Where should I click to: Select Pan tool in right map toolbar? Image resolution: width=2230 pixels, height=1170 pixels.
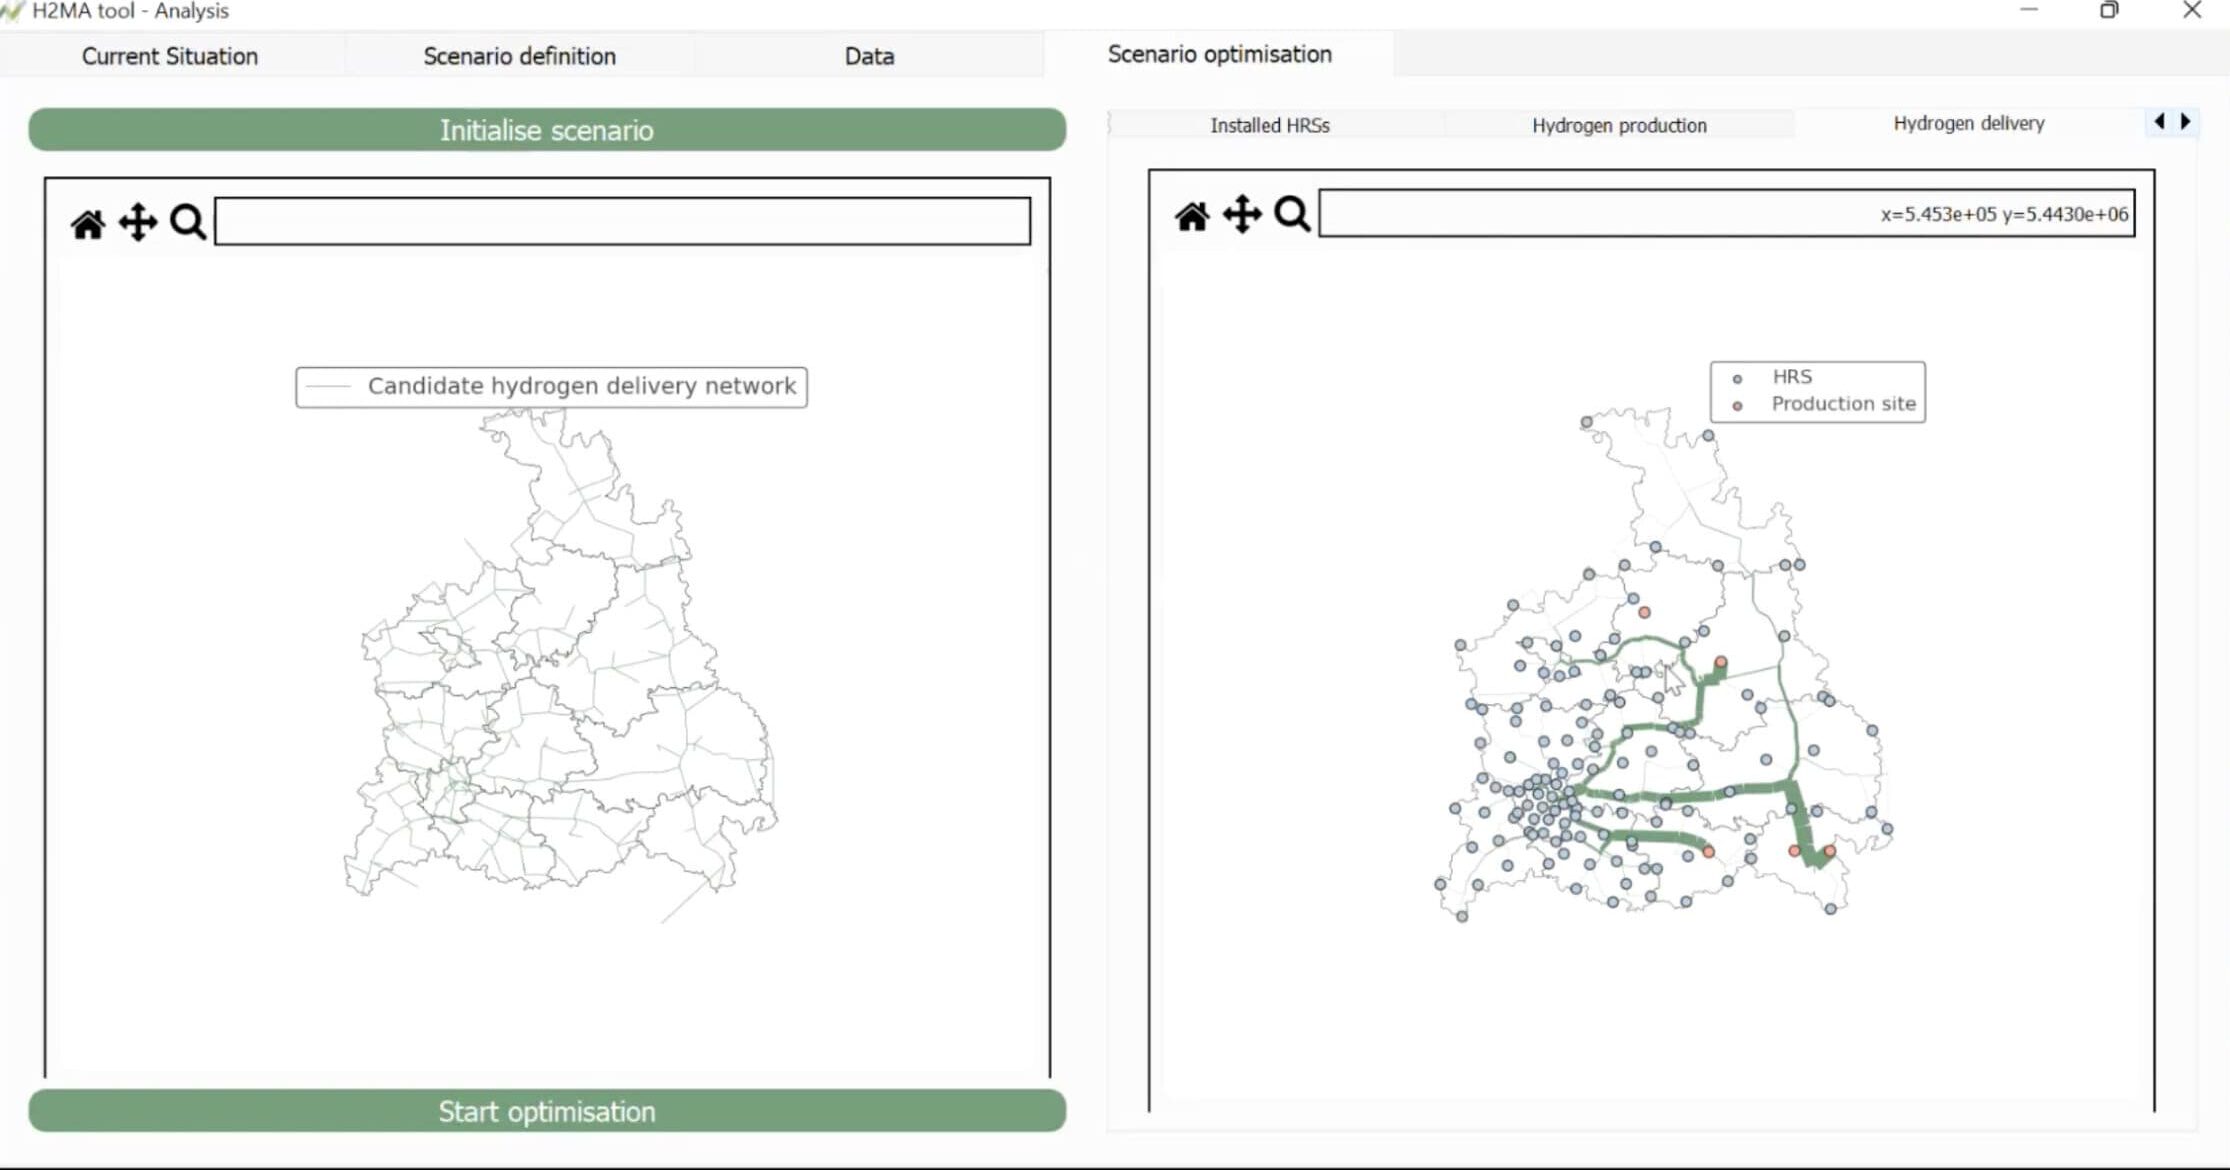click(1242, 214)
